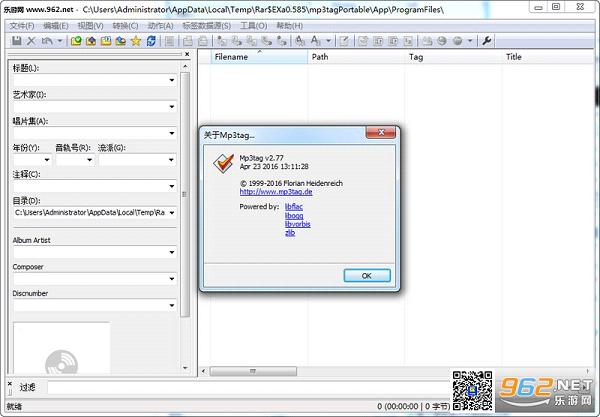600x417 pixels.
Task: Open Favorites with the yellow star icon
Action: [x=136, y=41]
